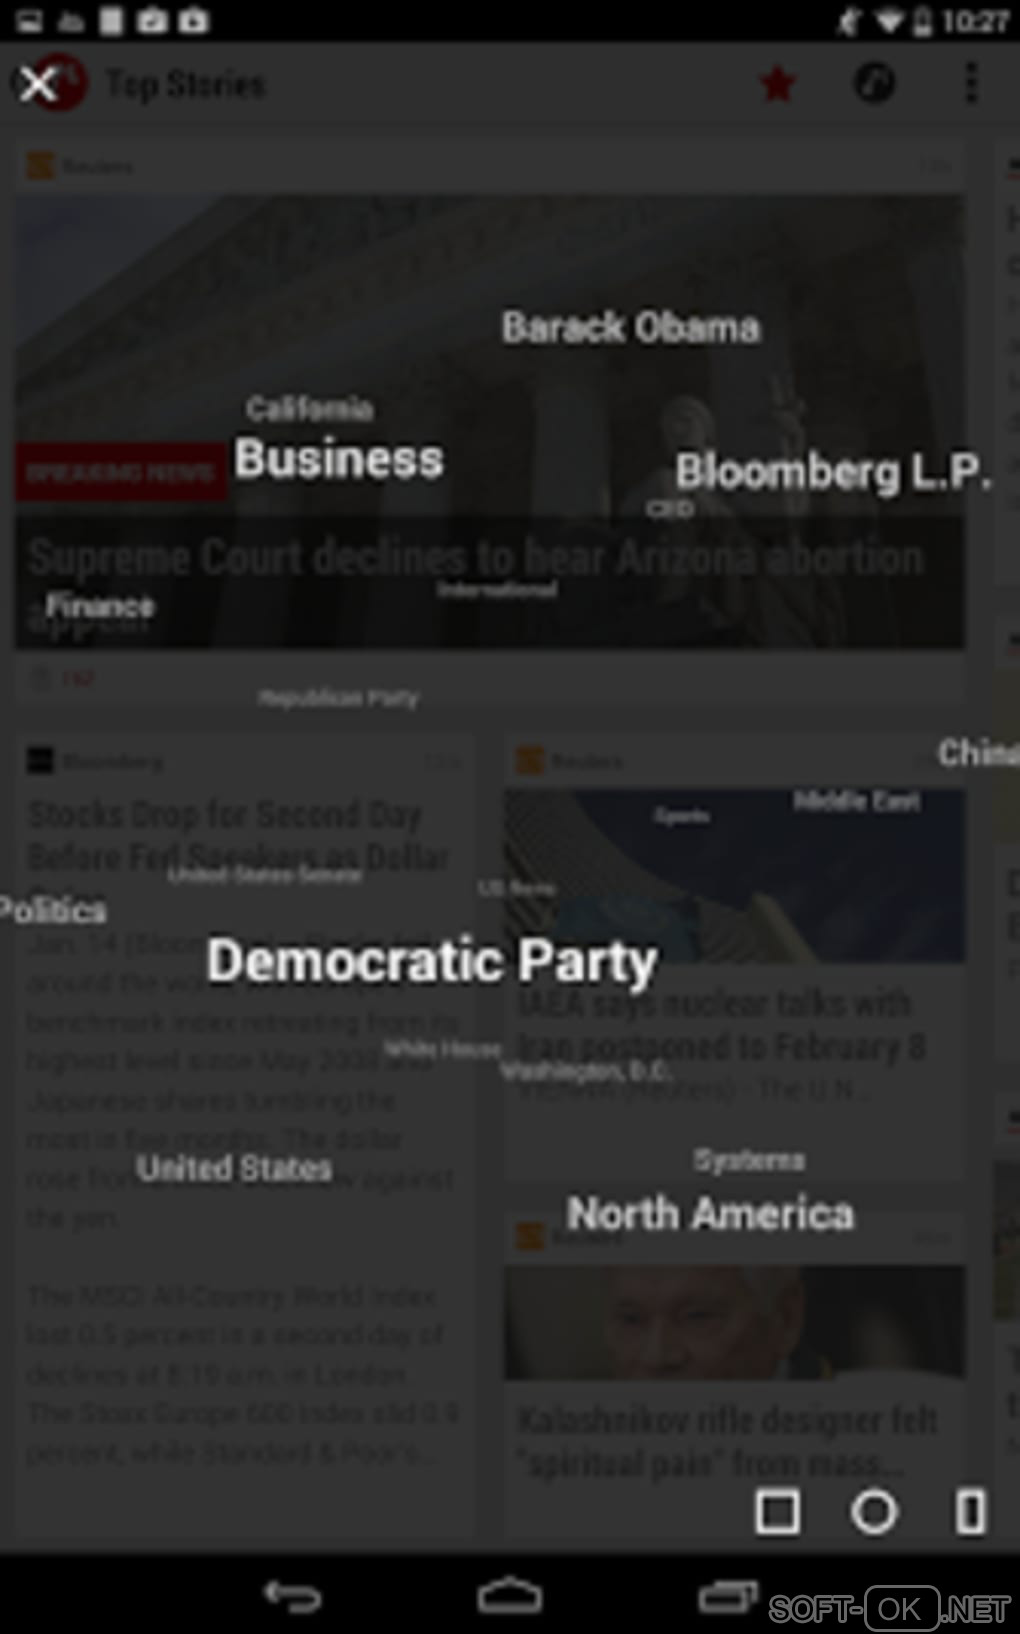Viewport: 1020px width, 1634px height.
Task: Open the three-dot overflow menu
Action: (970, 83)
